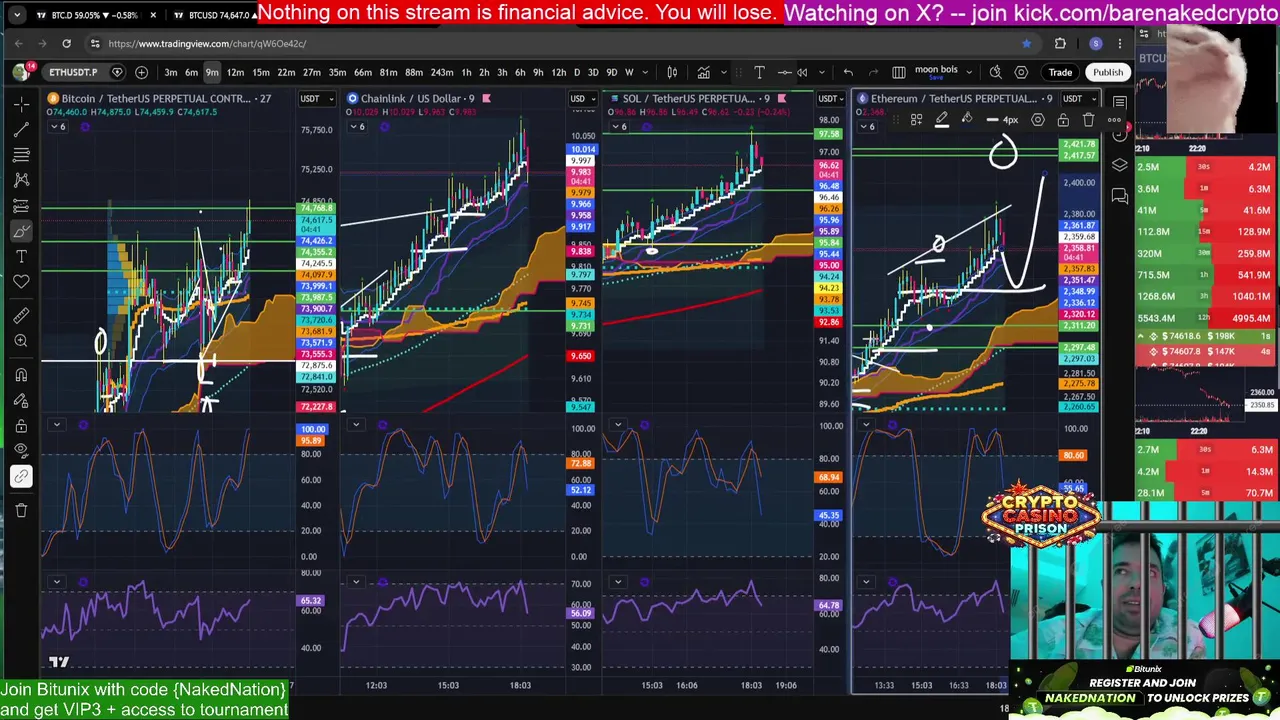The image size is (1280, 720).
Task: Expand the indicators favorites dropdown arrow
Action: pyautogui.click(x=725, y=72)
